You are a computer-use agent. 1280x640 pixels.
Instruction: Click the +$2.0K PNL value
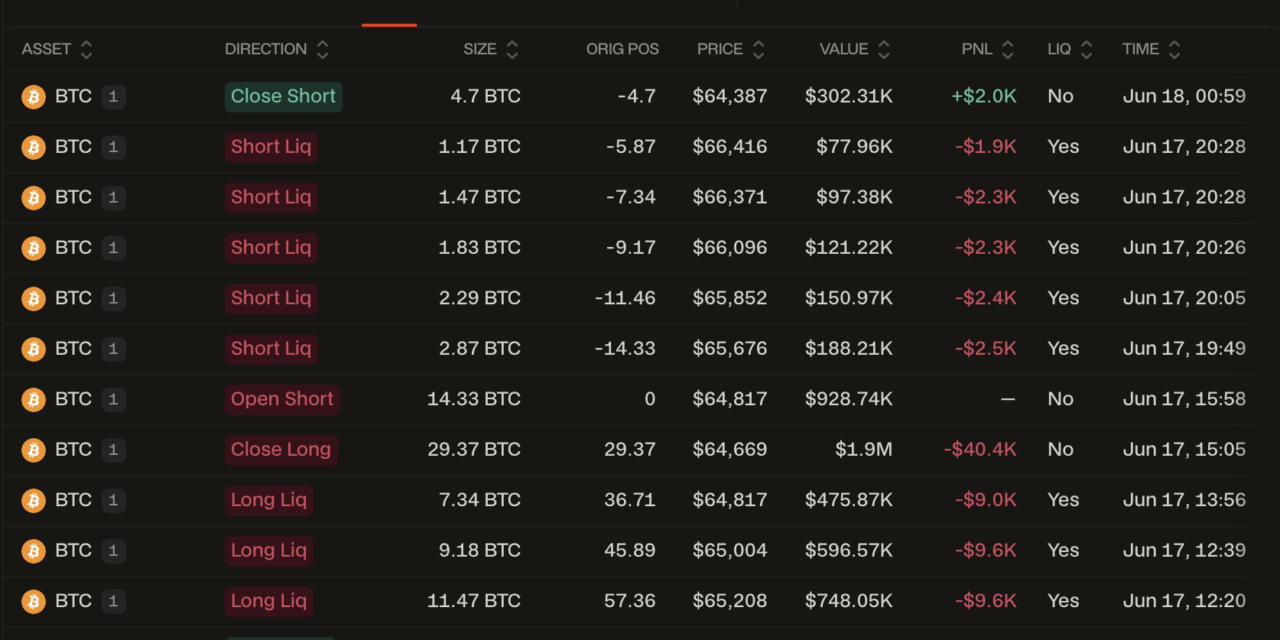coord(984,97)
